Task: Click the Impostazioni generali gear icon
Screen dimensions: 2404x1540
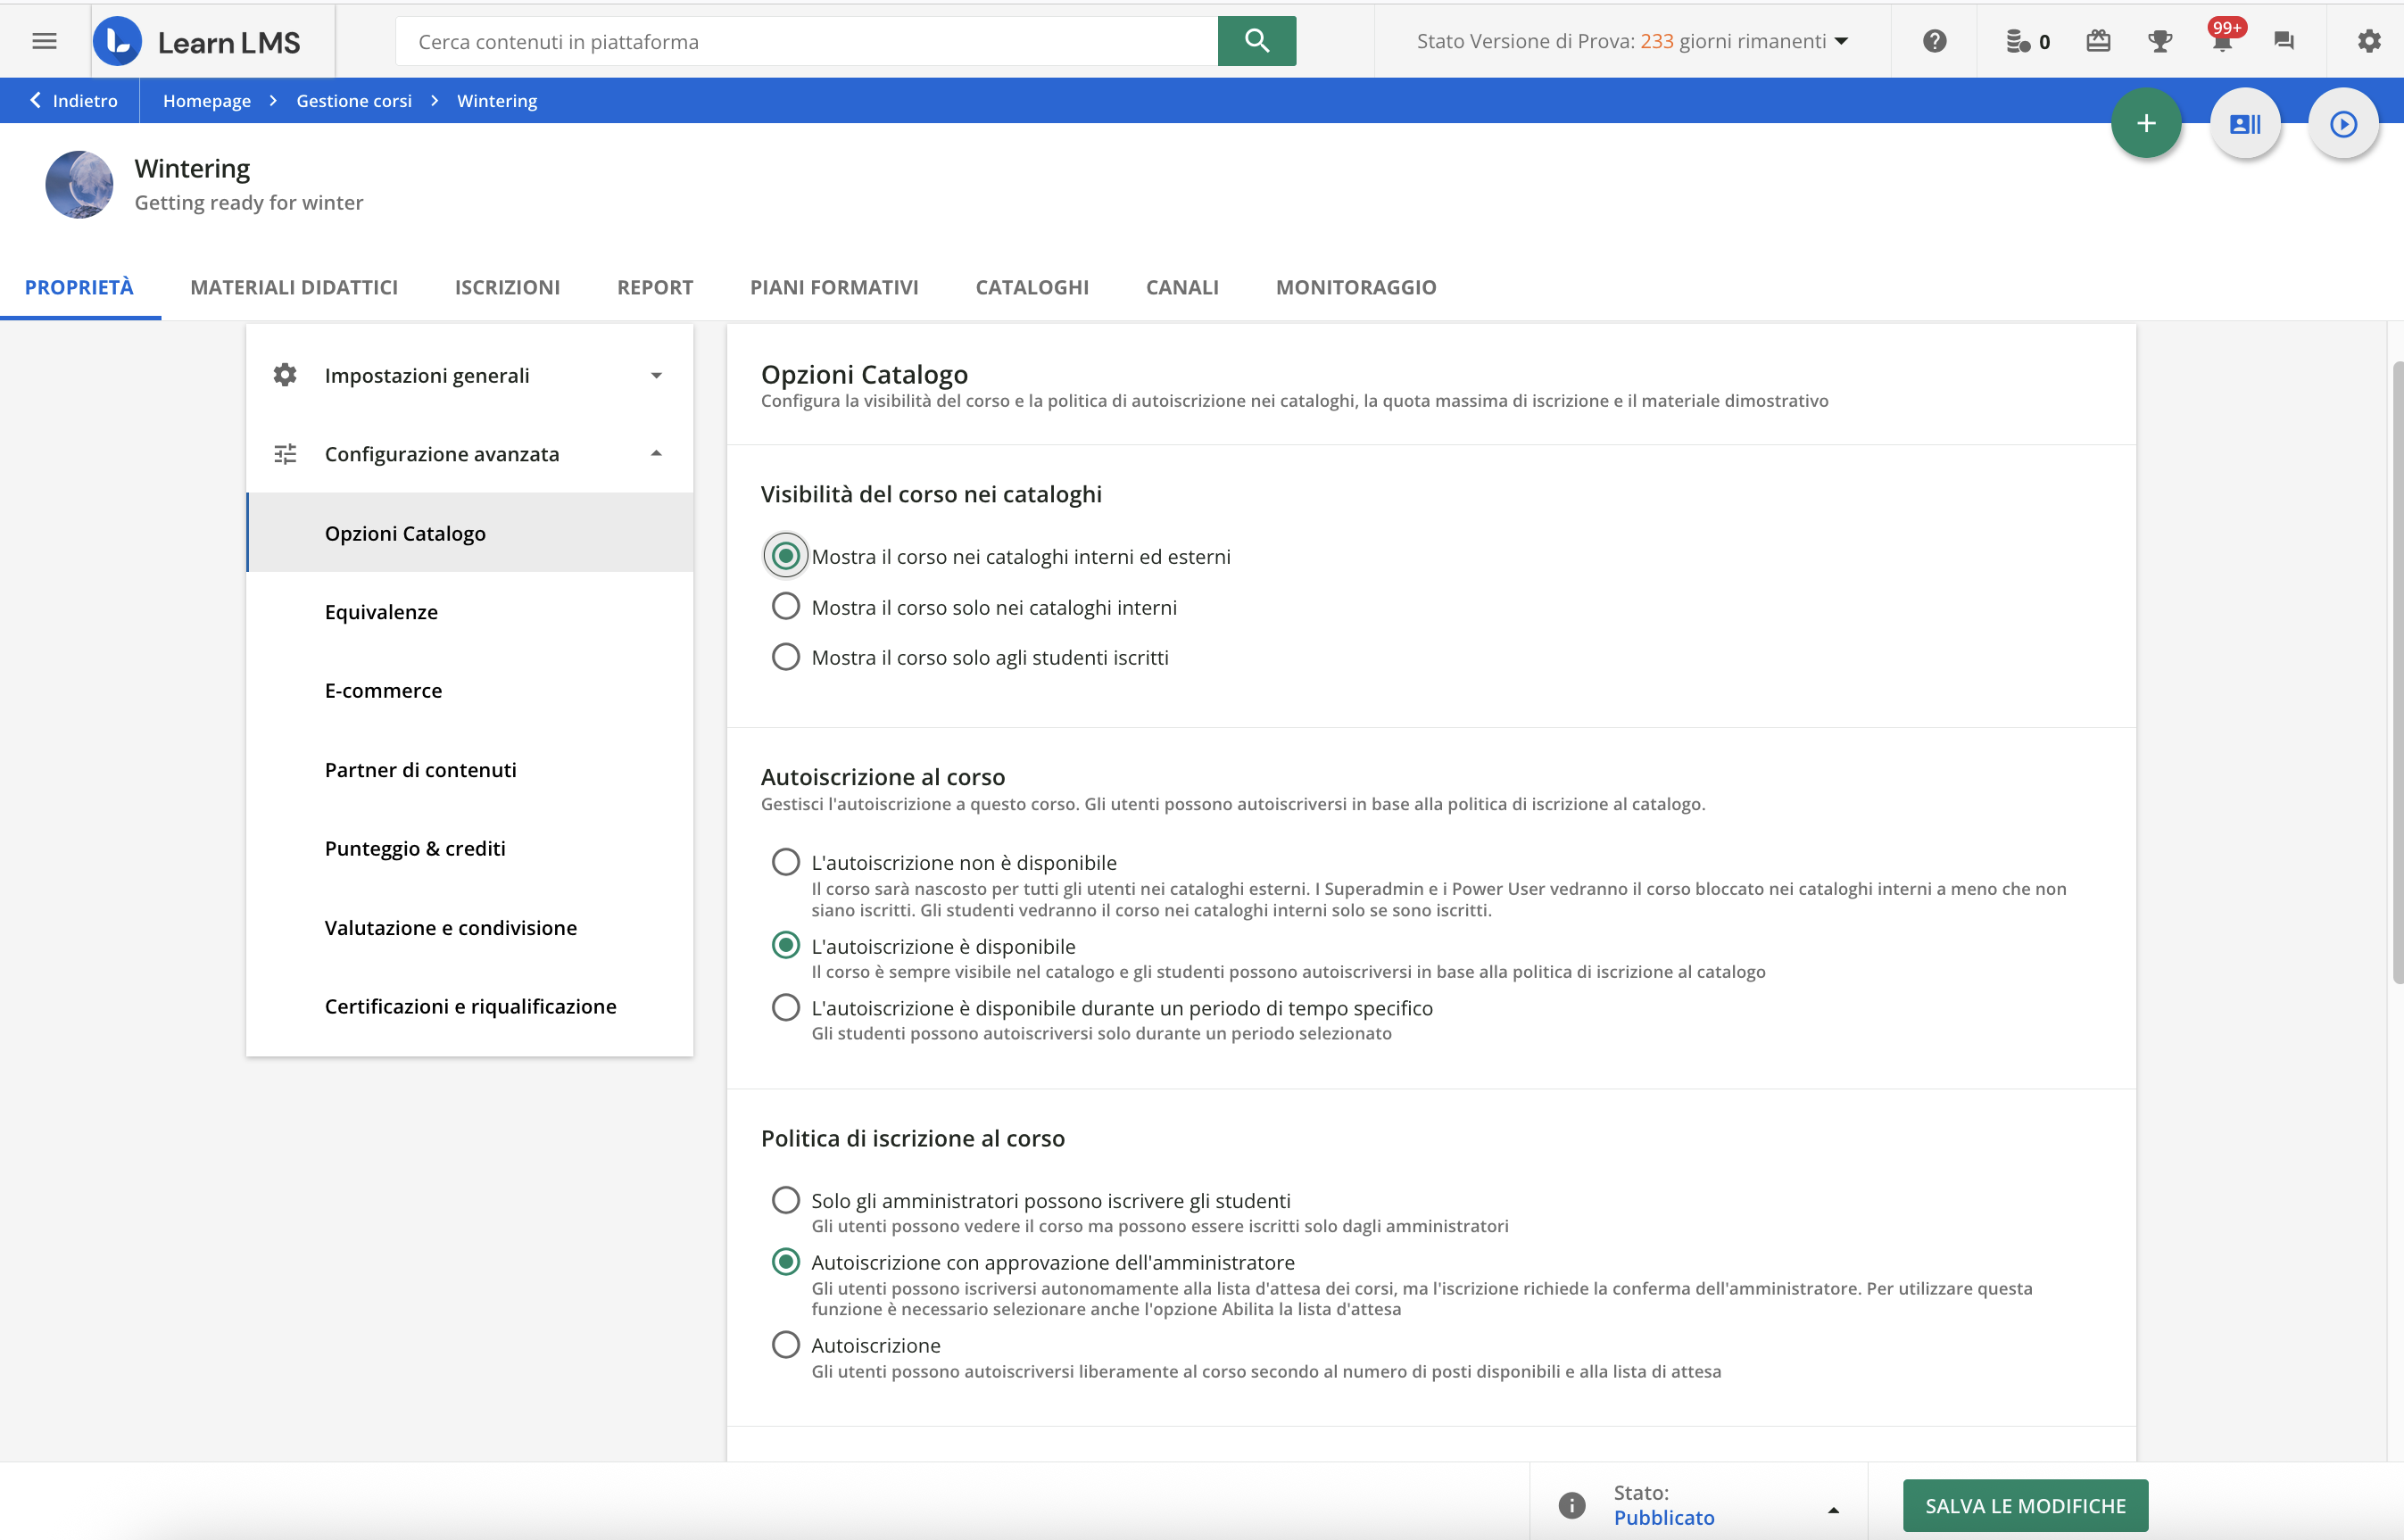Action: tap(285, 375)
